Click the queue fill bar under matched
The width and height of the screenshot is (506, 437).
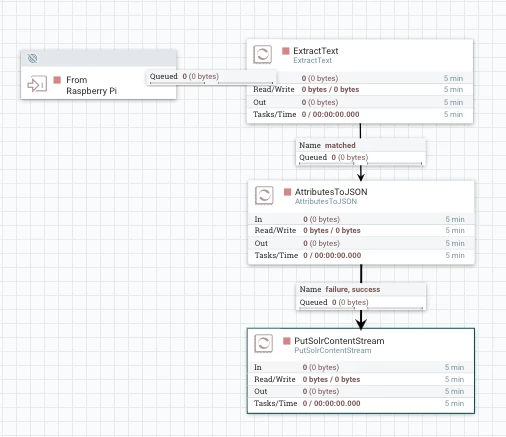click(361, 163)
